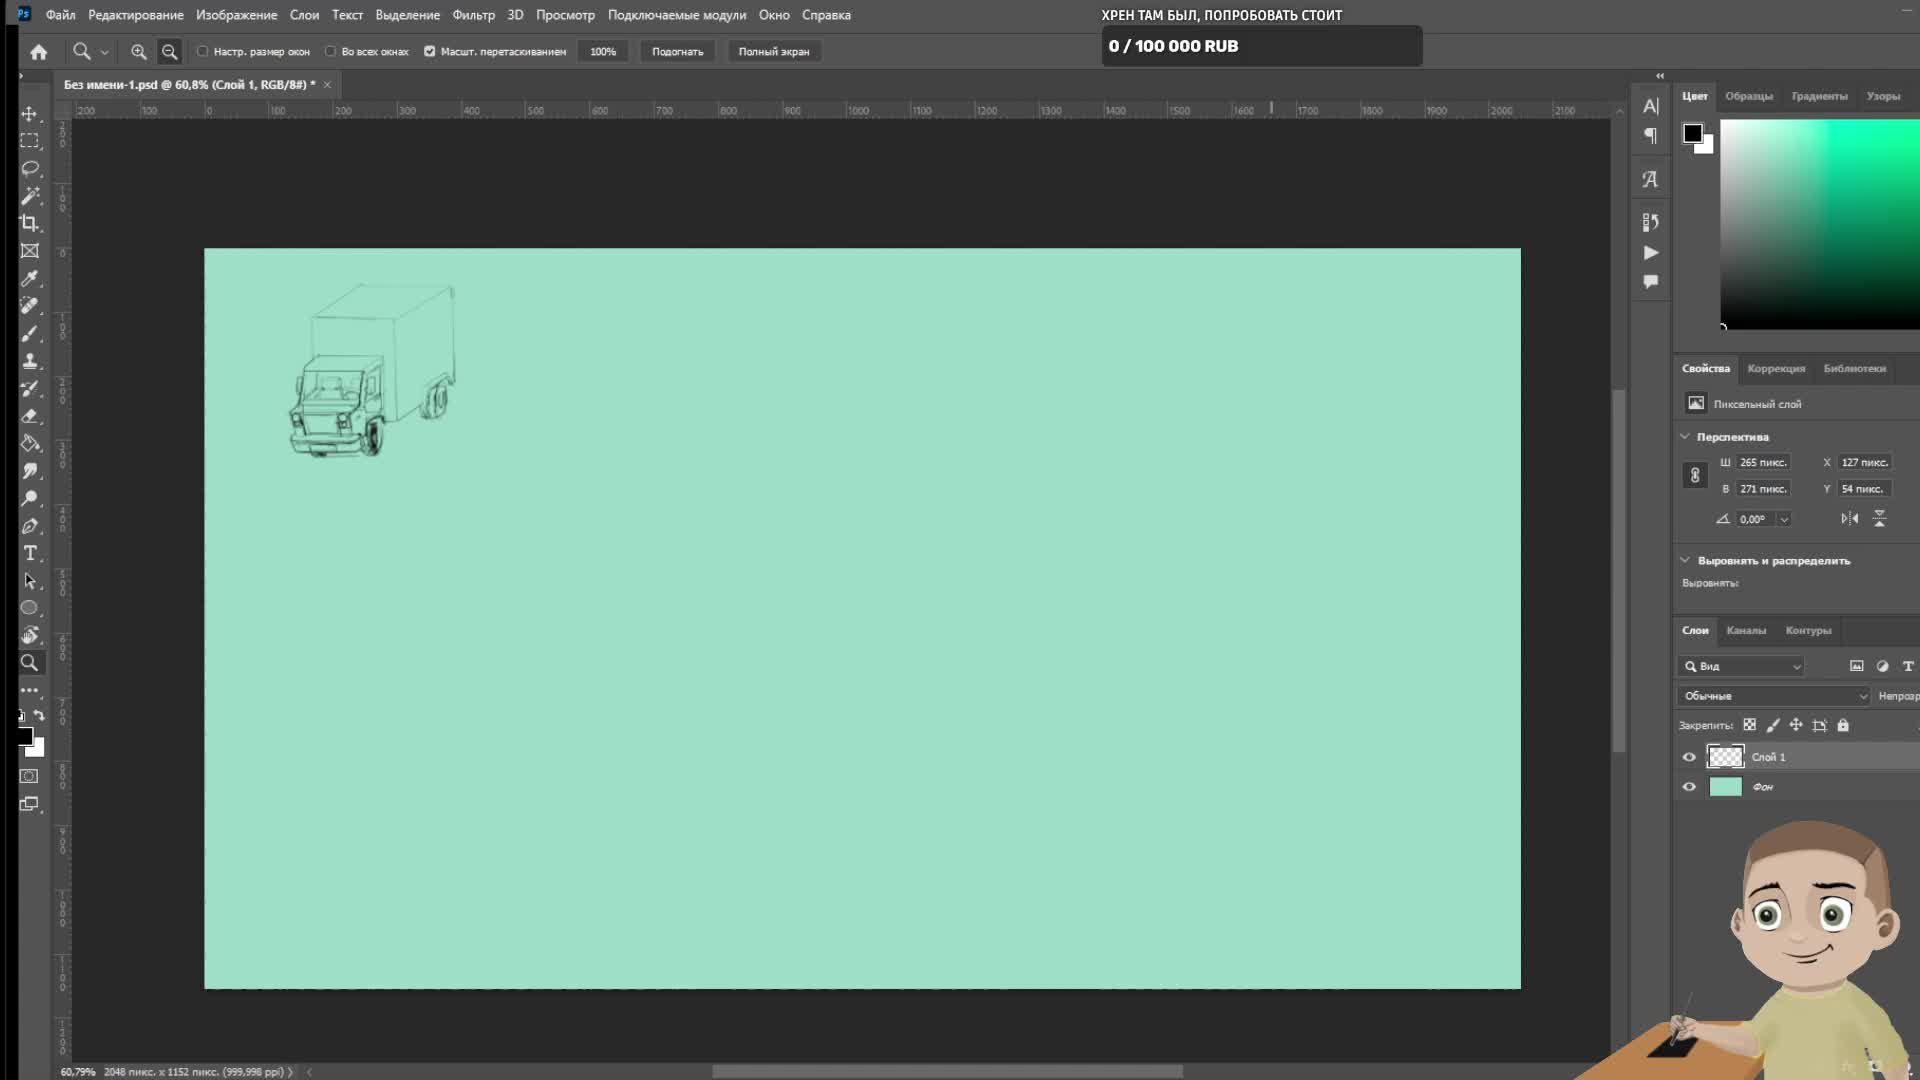Open the Фильтр menu
The width and height of the screenshot is (1920, 1080).
pos(473,15)
